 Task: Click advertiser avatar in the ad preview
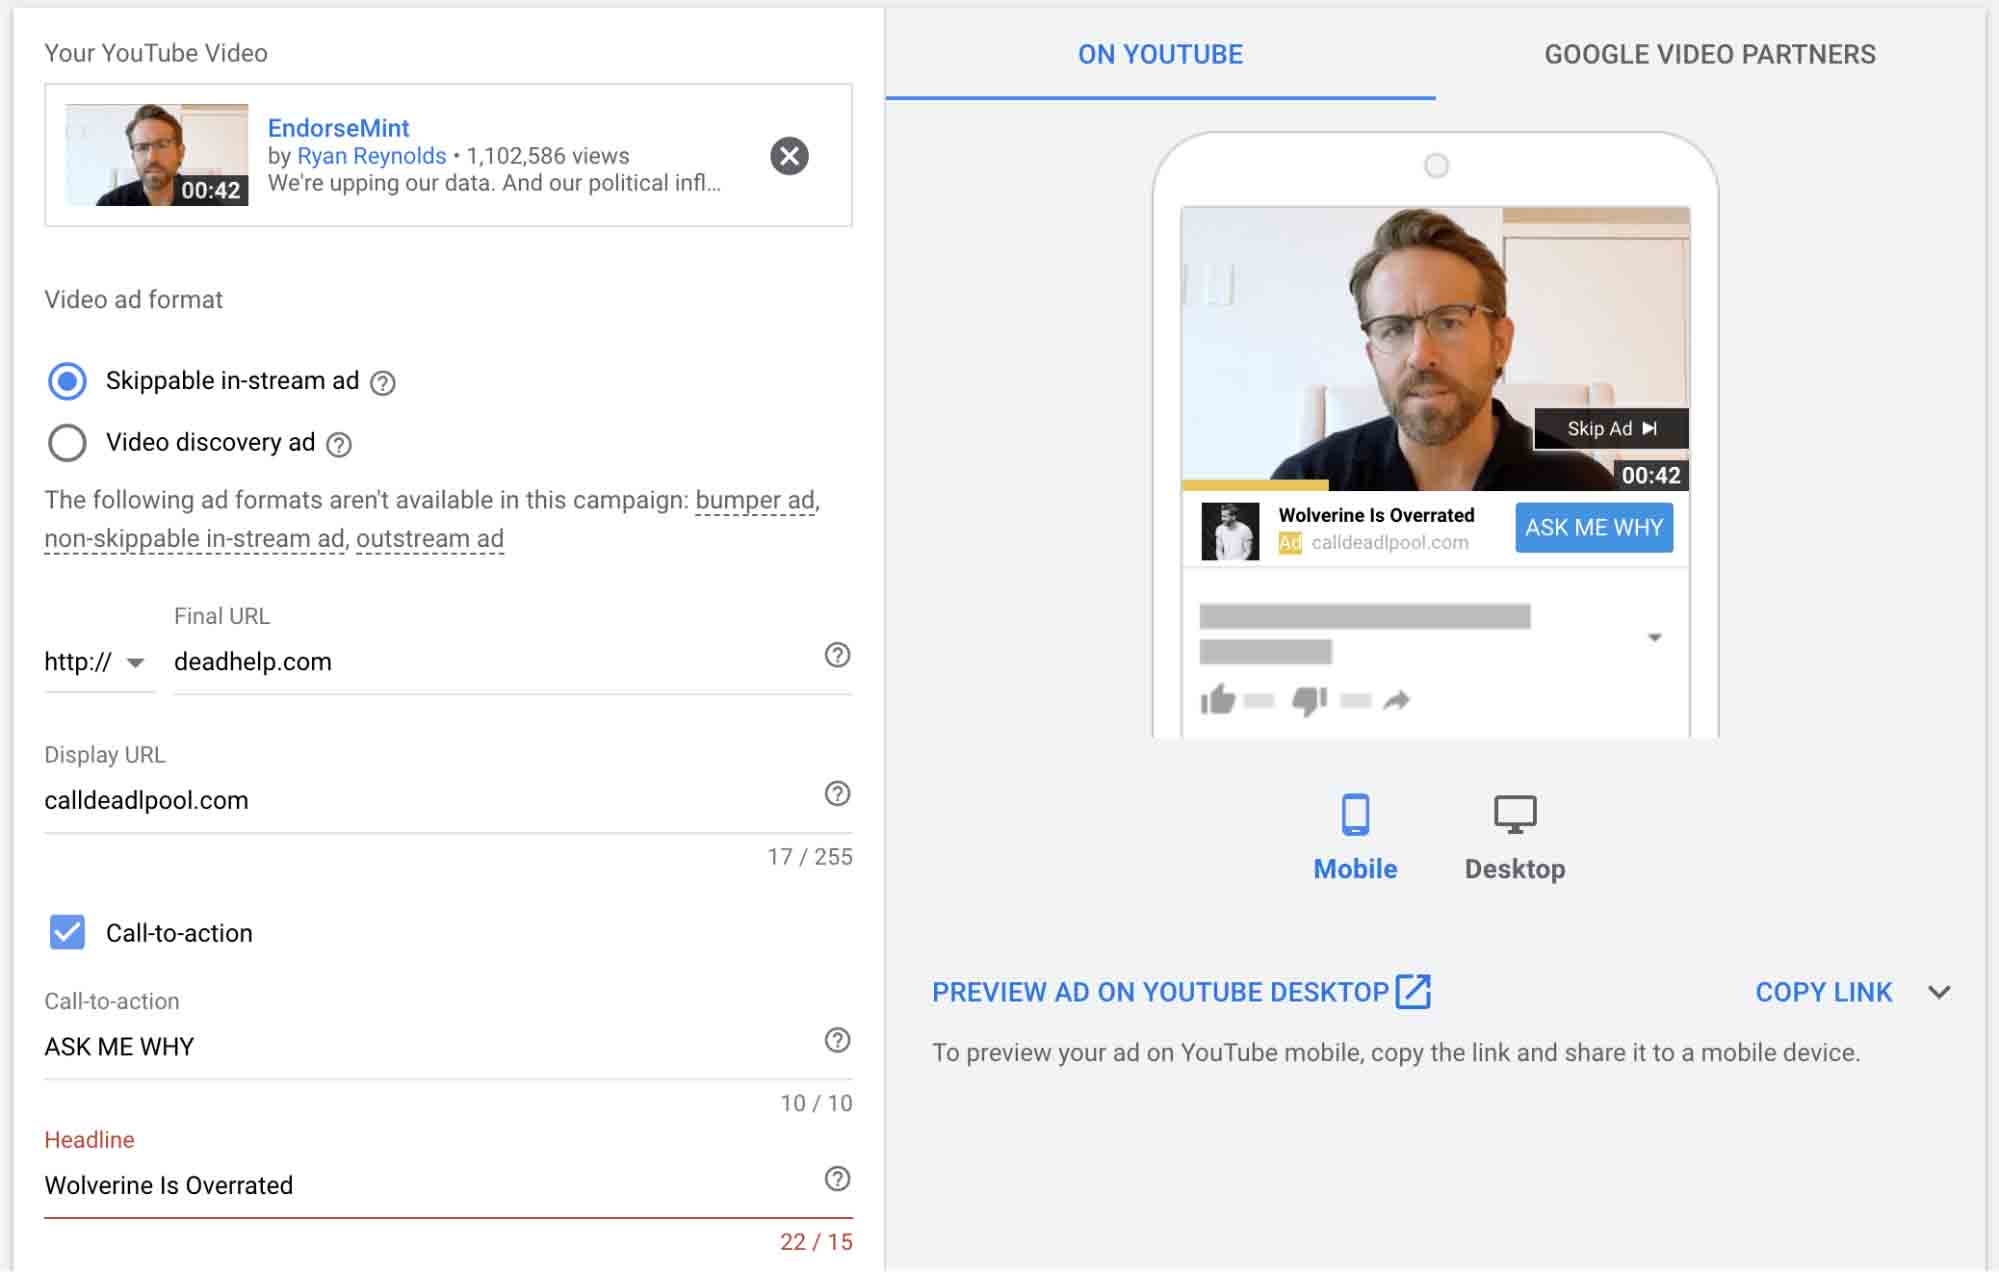[1230, 531]
